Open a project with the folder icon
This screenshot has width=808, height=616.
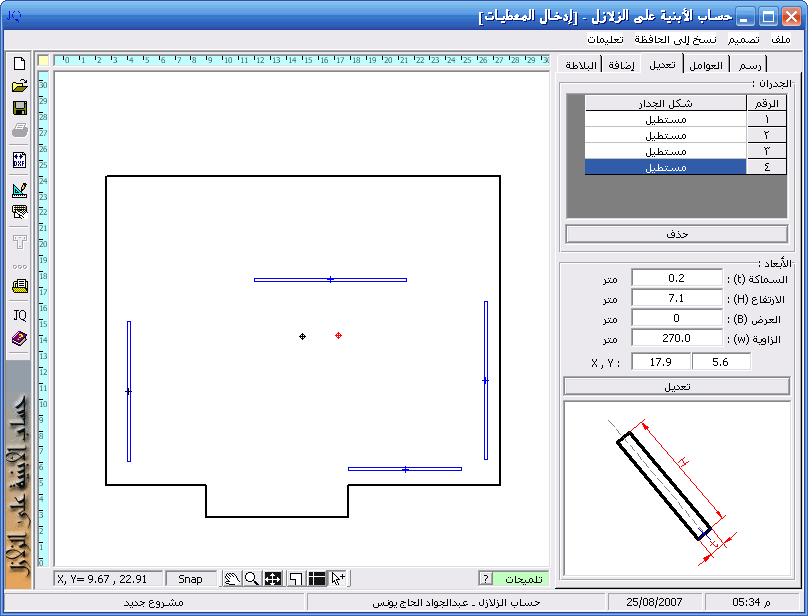click(19, 86)
